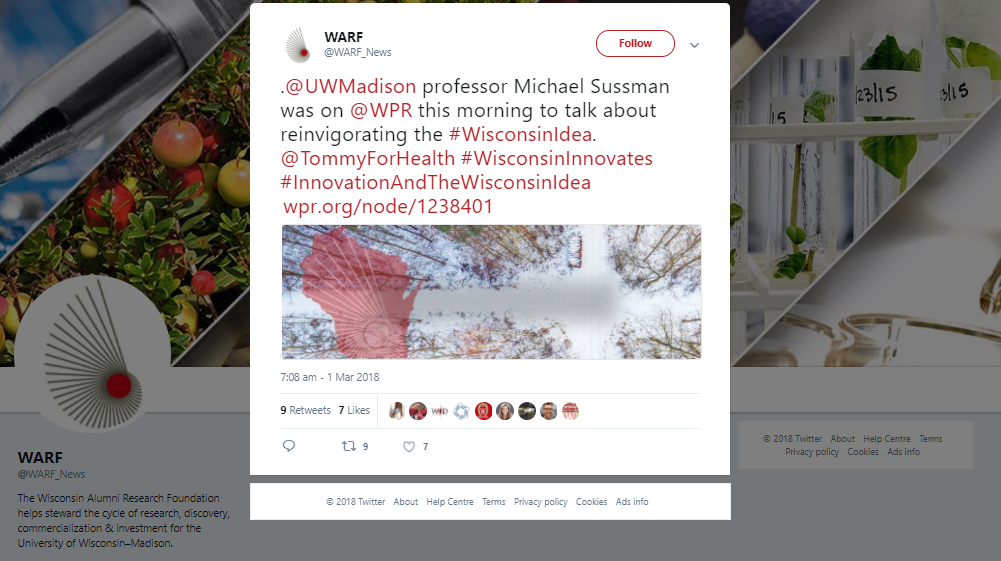The image size is (1001, 561).
Task: Open wpr.org/node/1238401 link
Action: pos(388,206)
